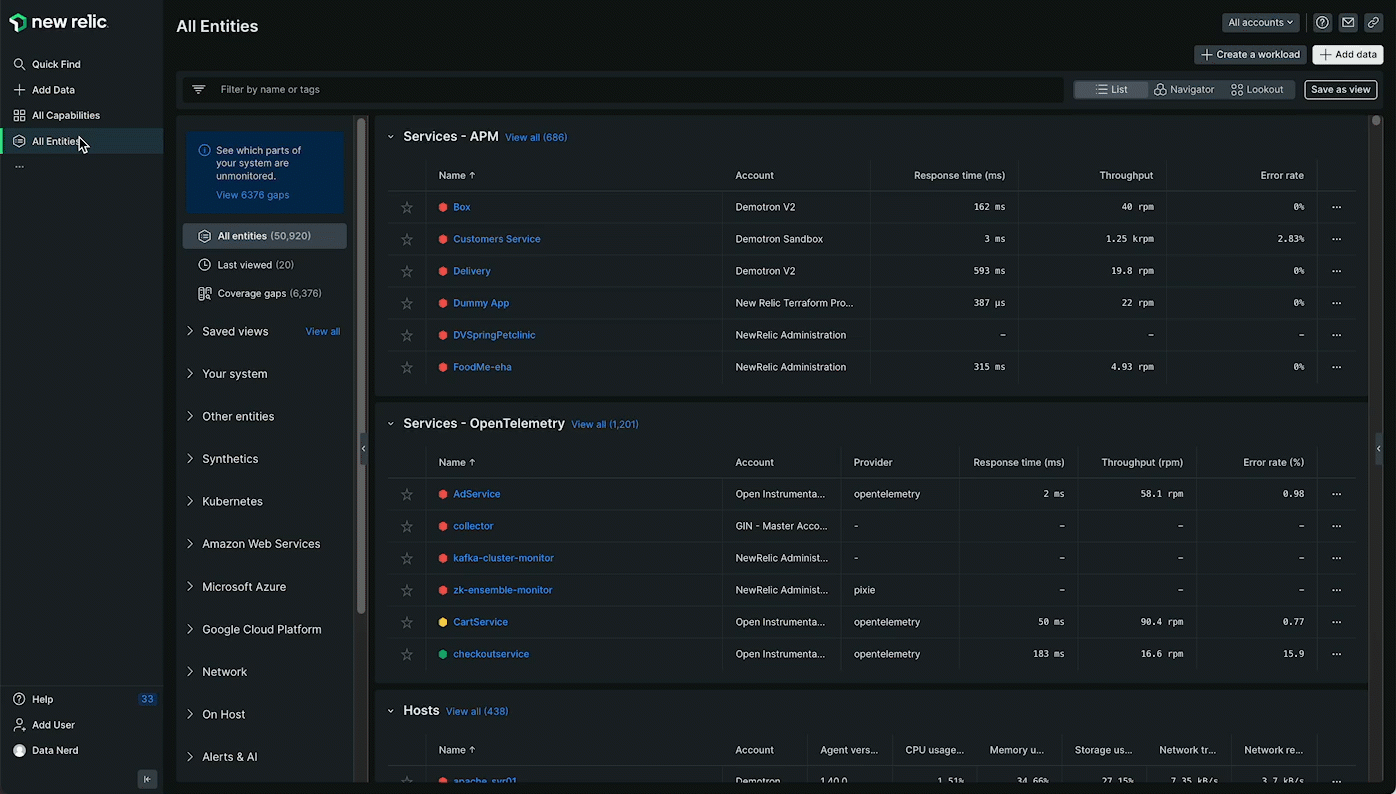Star the AdService entity as favorite
The width and height of the screenshot is (1396, 794).
point(407,495)
